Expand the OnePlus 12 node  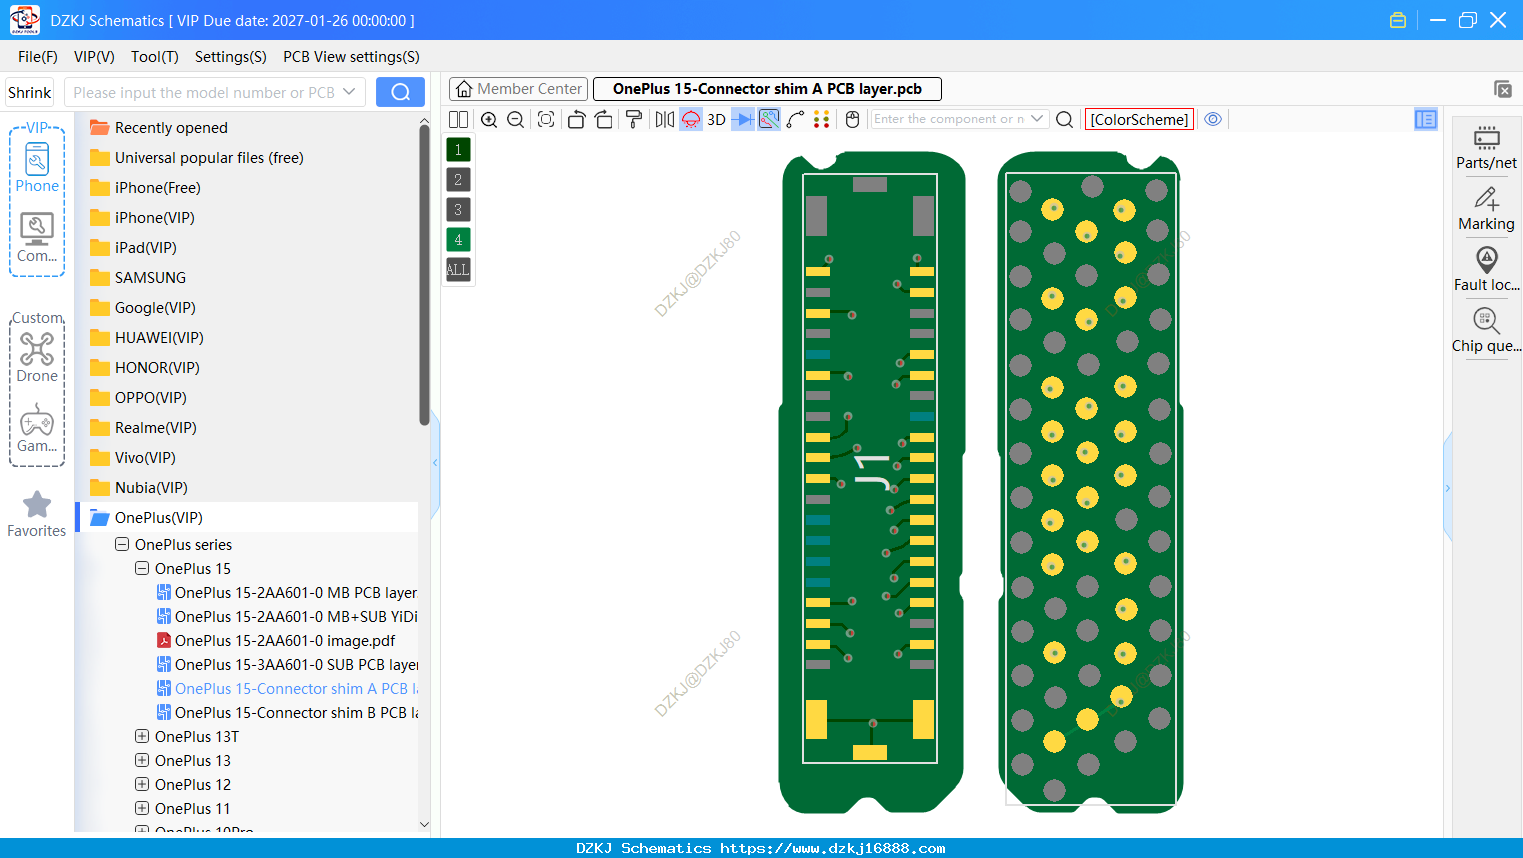(142, 785)
